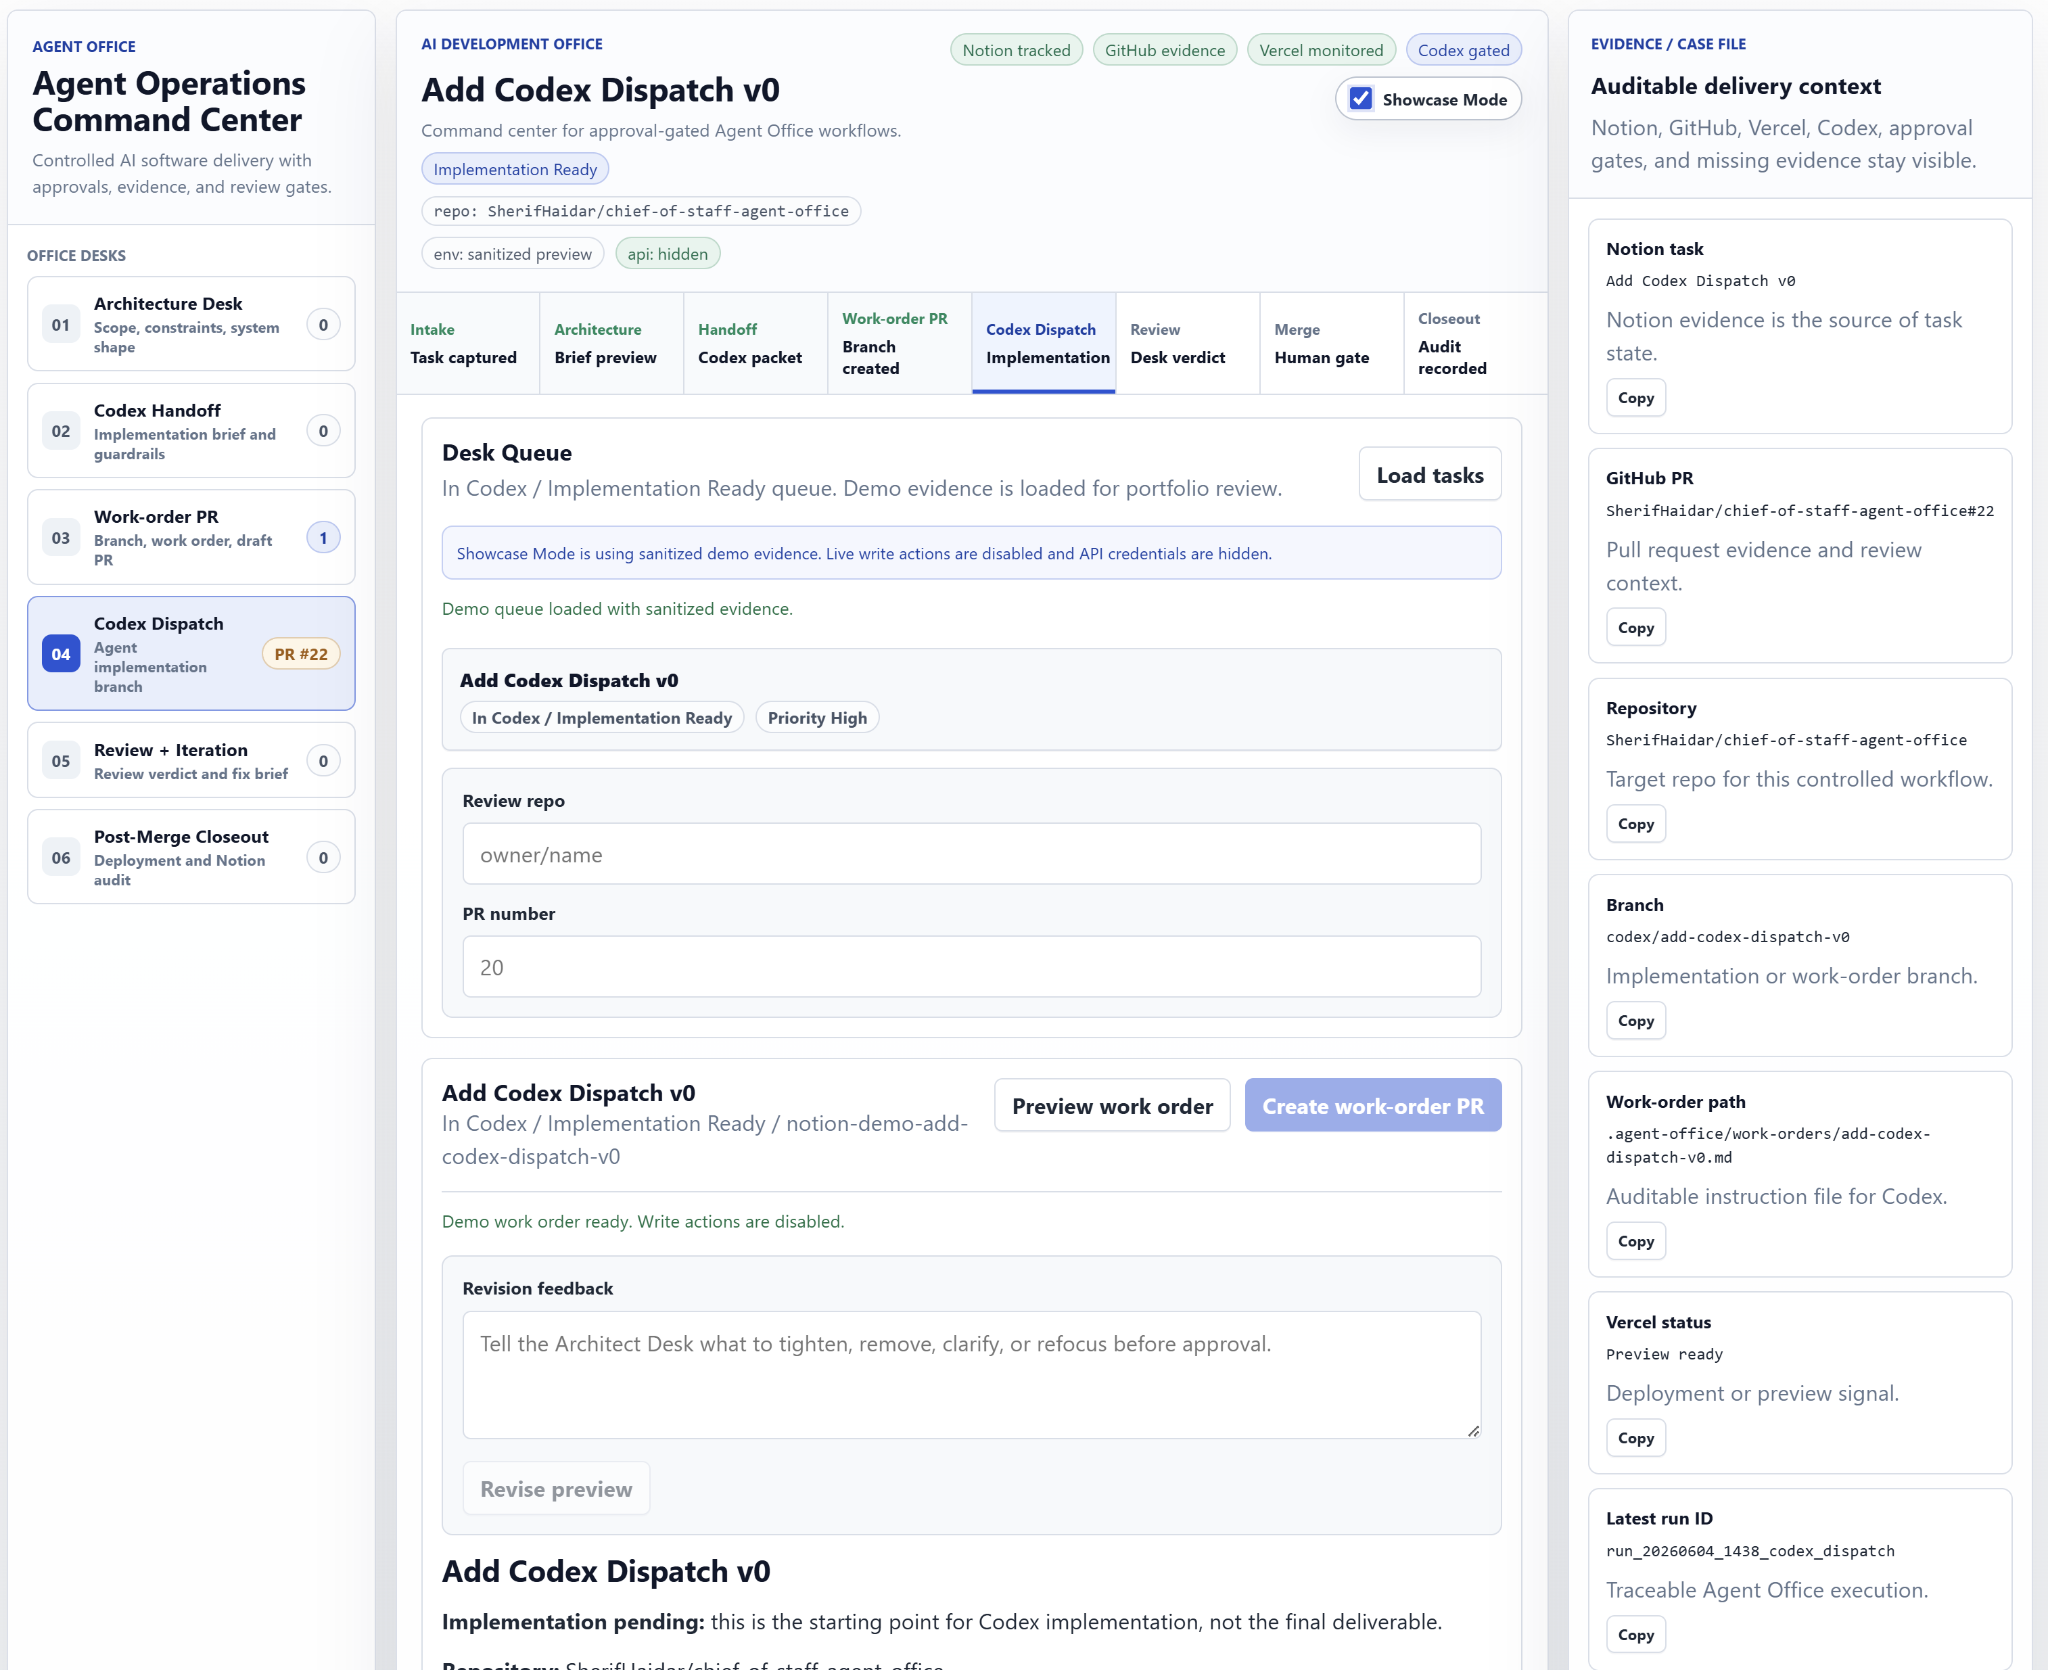Copy the Vercel status
Image resolution: width=2048 pixels, height=1670 pixels.
click(1636, 1438)
